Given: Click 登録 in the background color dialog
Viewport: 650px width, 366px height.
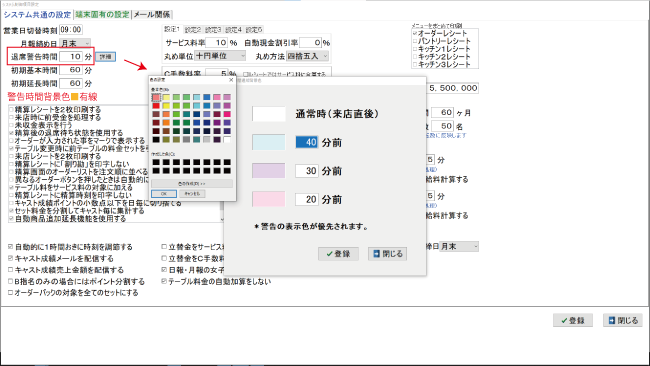Looking at the screenshot, I should click(x=338, y=254).
